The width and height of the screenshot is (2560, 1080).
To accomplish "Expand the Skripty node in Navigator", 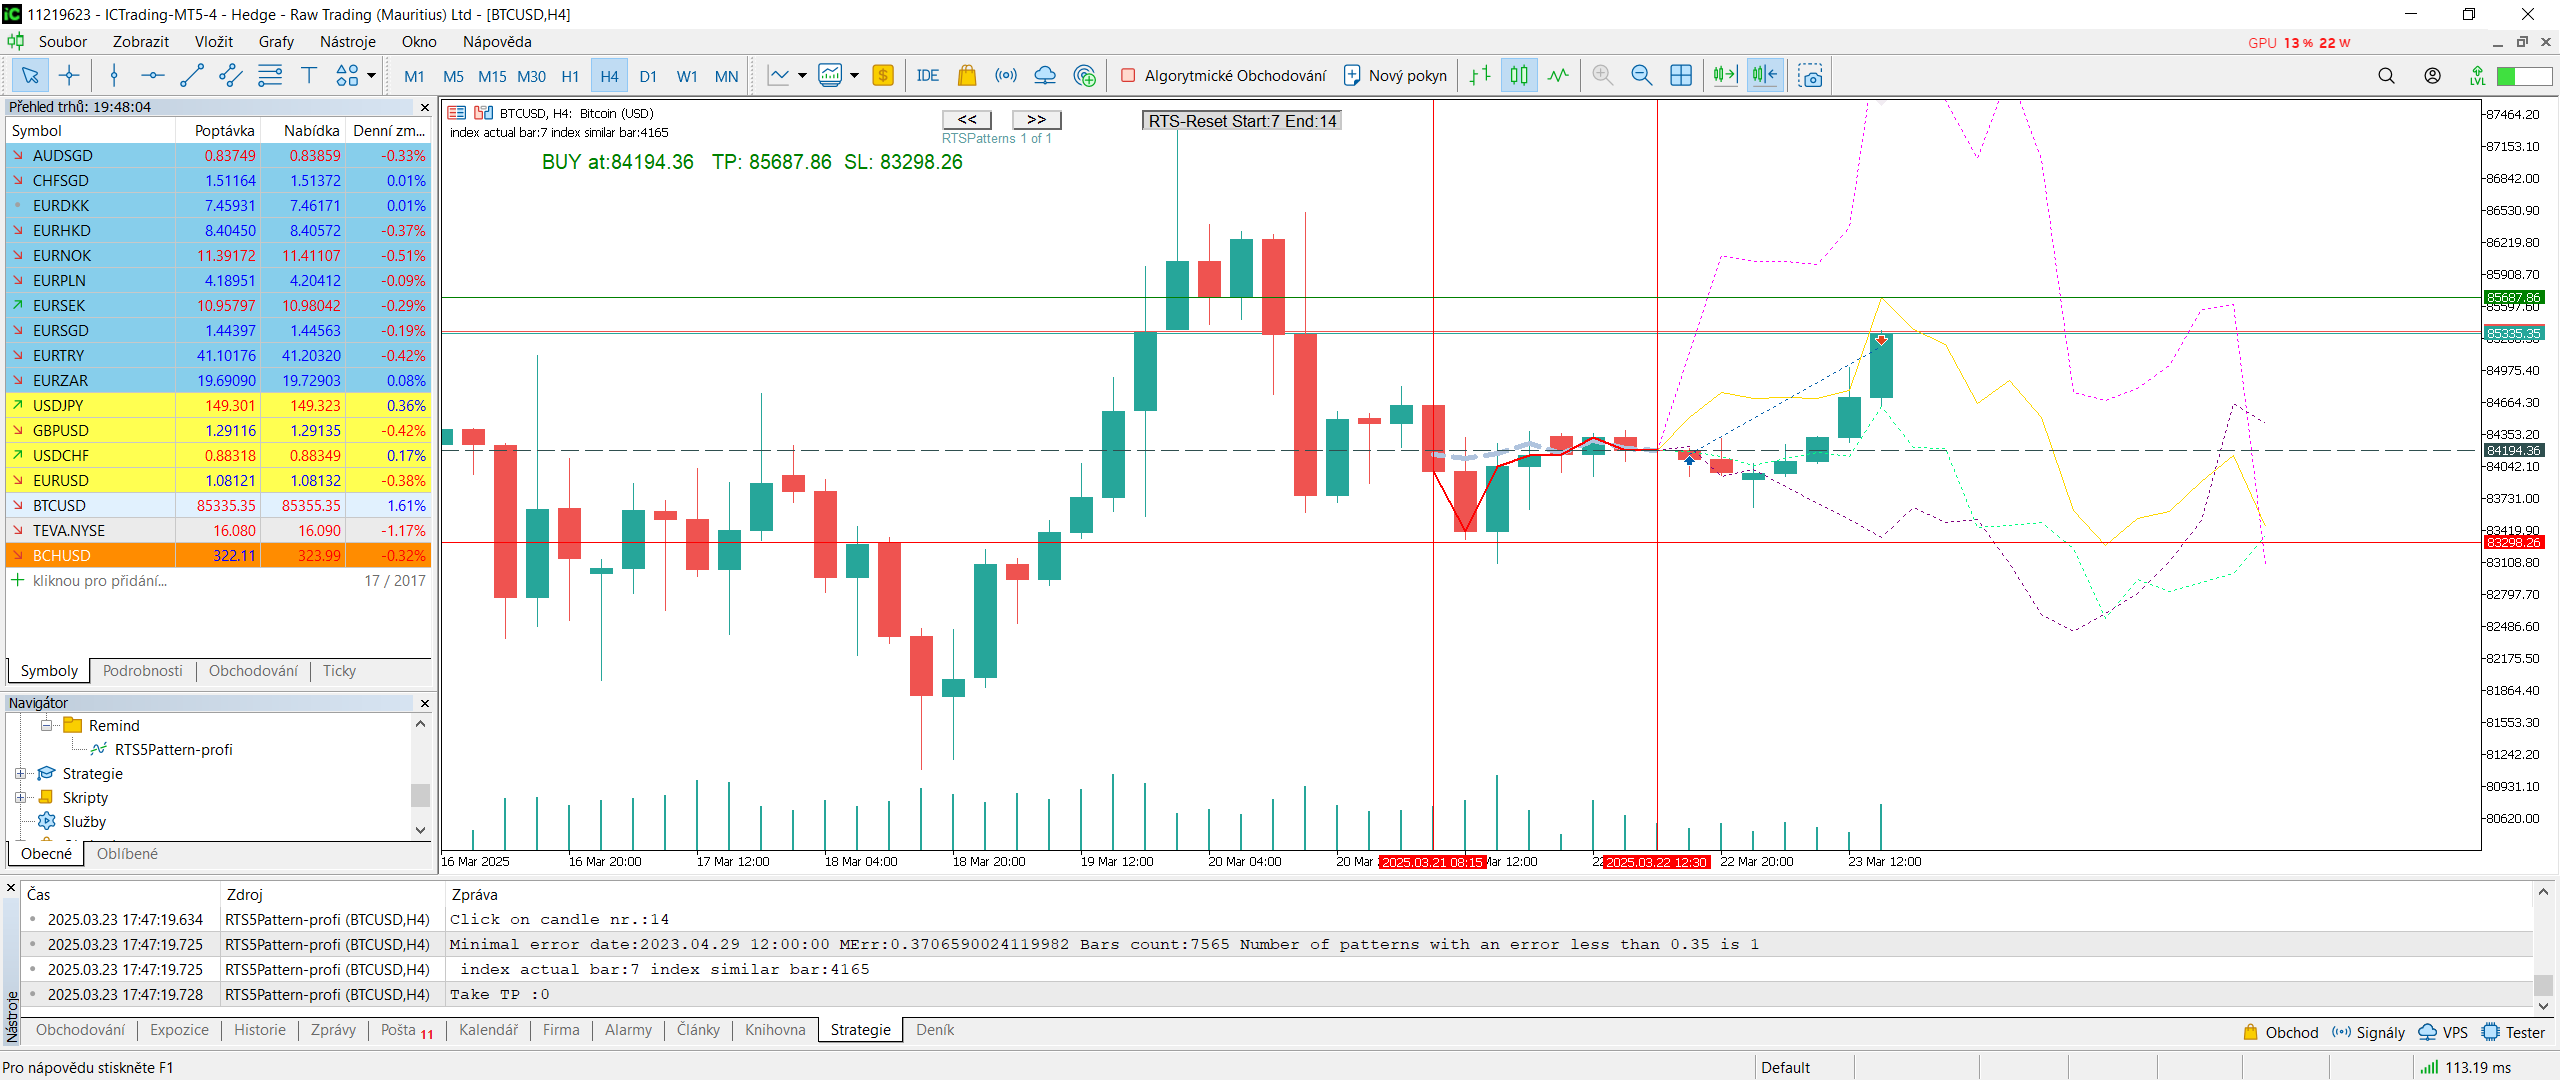I will coord(20,797).
